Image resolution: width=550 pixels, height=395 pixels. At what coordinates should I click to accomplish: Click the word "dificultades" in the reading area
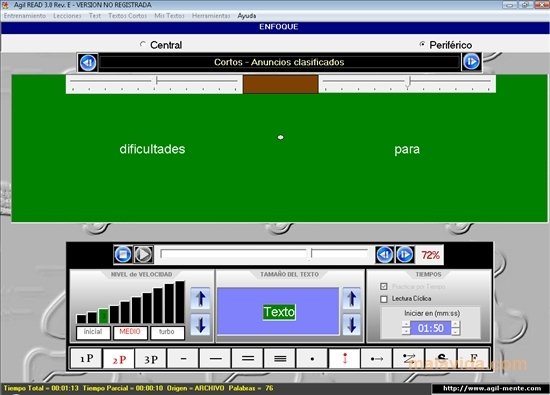tap(152, 149)
